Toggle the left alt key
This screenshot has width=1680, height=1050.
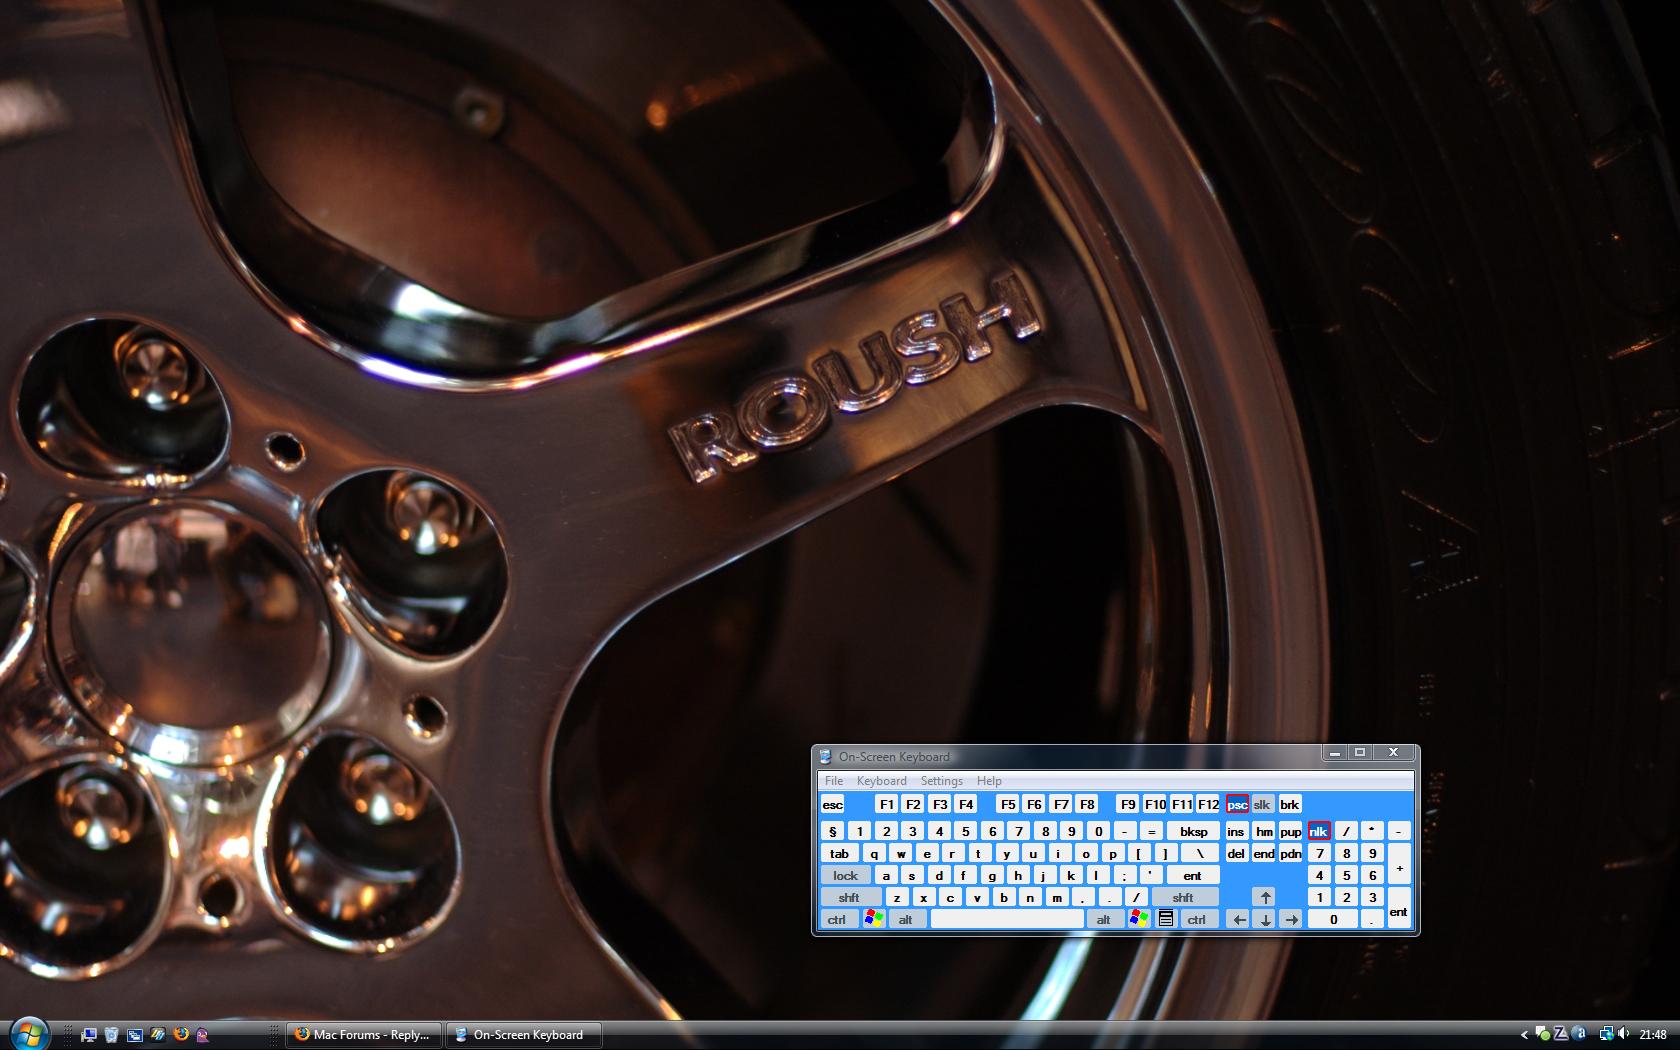coord(906,919)
